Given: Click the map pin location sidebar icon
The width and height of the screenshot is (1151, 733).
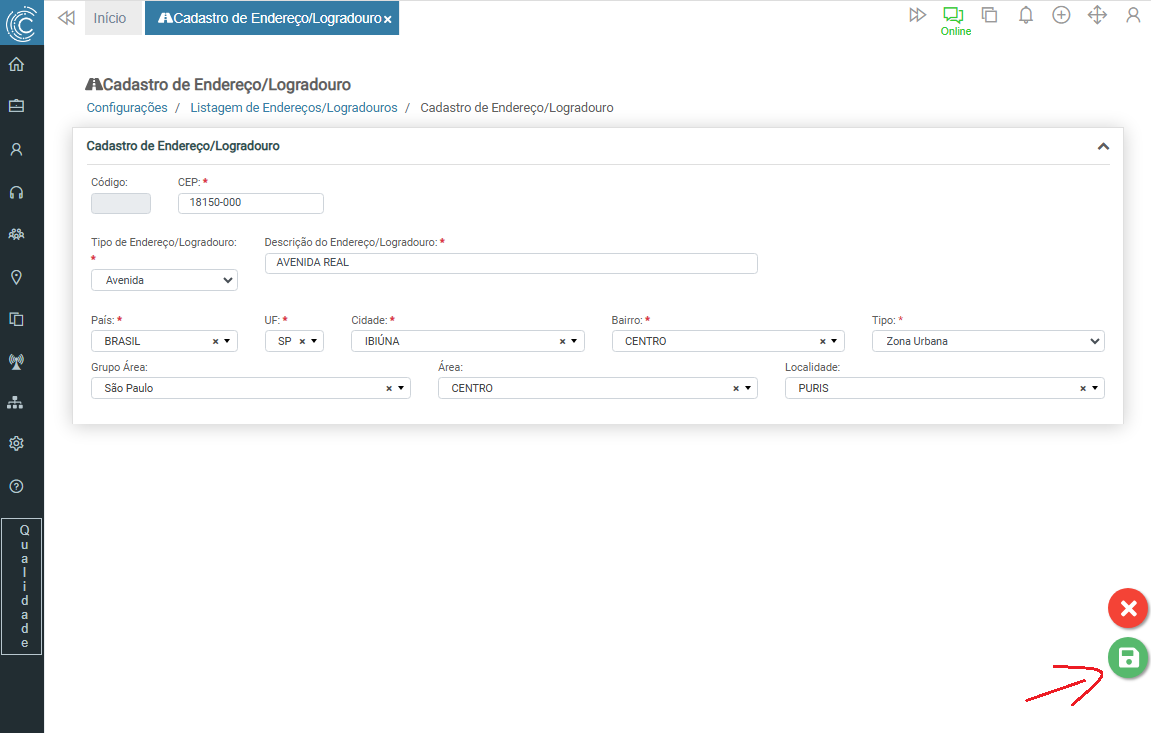Looking at the screenshot, I should click(16, 277).
